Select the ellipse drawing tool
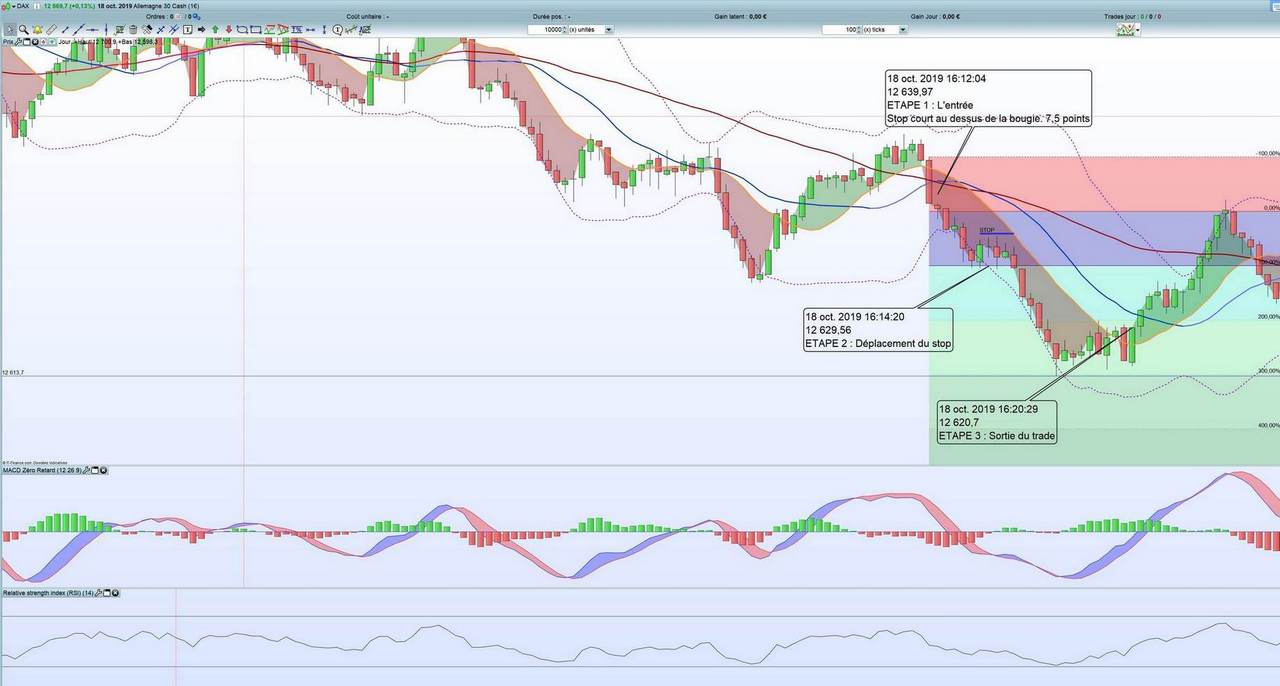 (242, 30)
